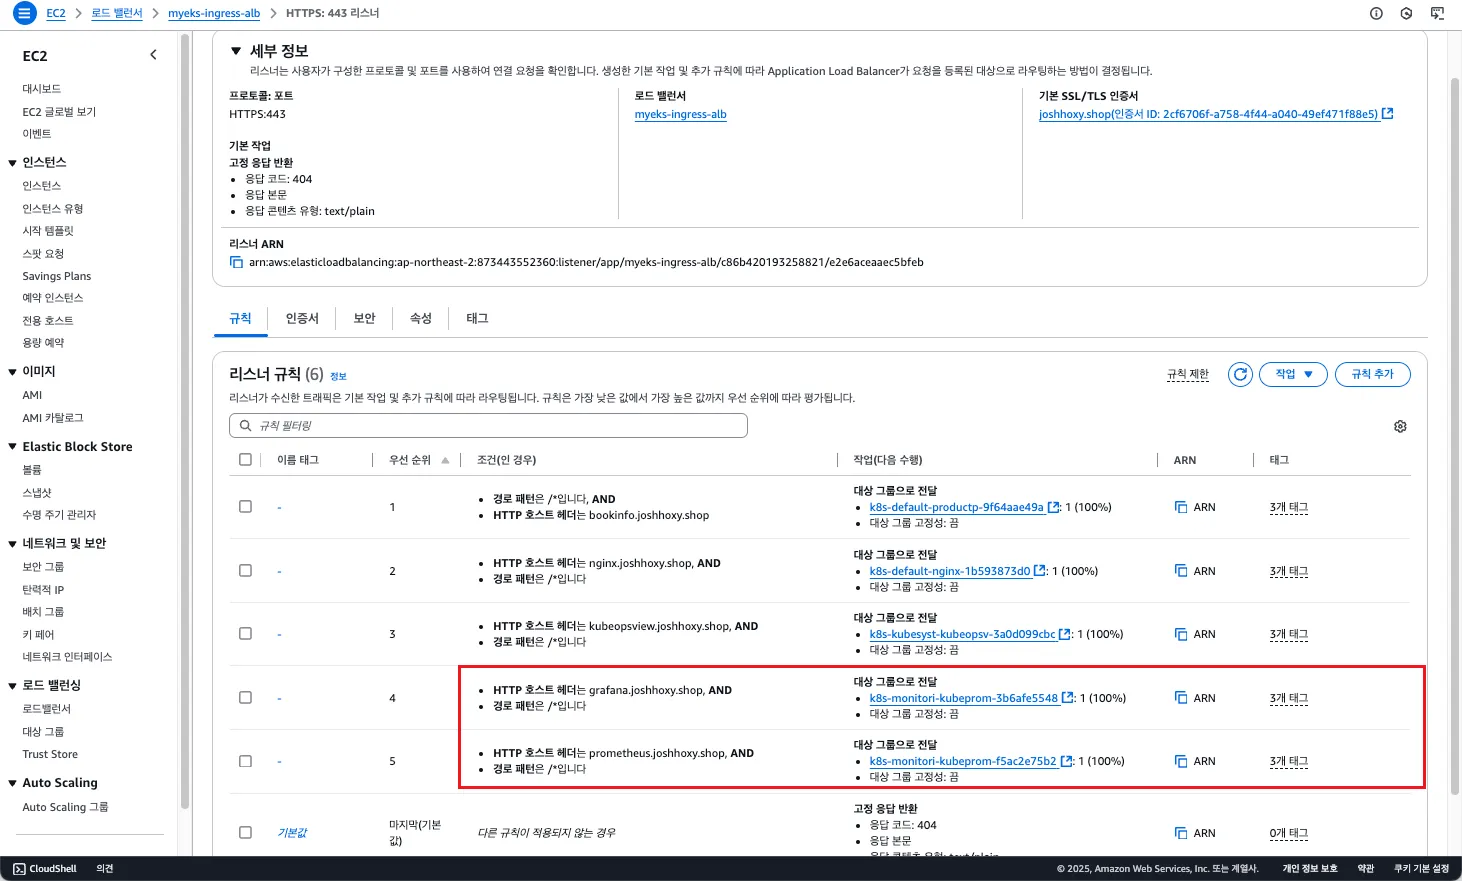Screen dimensions: 1462x881
Task: Switch to the 인증서 certificates tab
Action: click(x=302, y=318)
